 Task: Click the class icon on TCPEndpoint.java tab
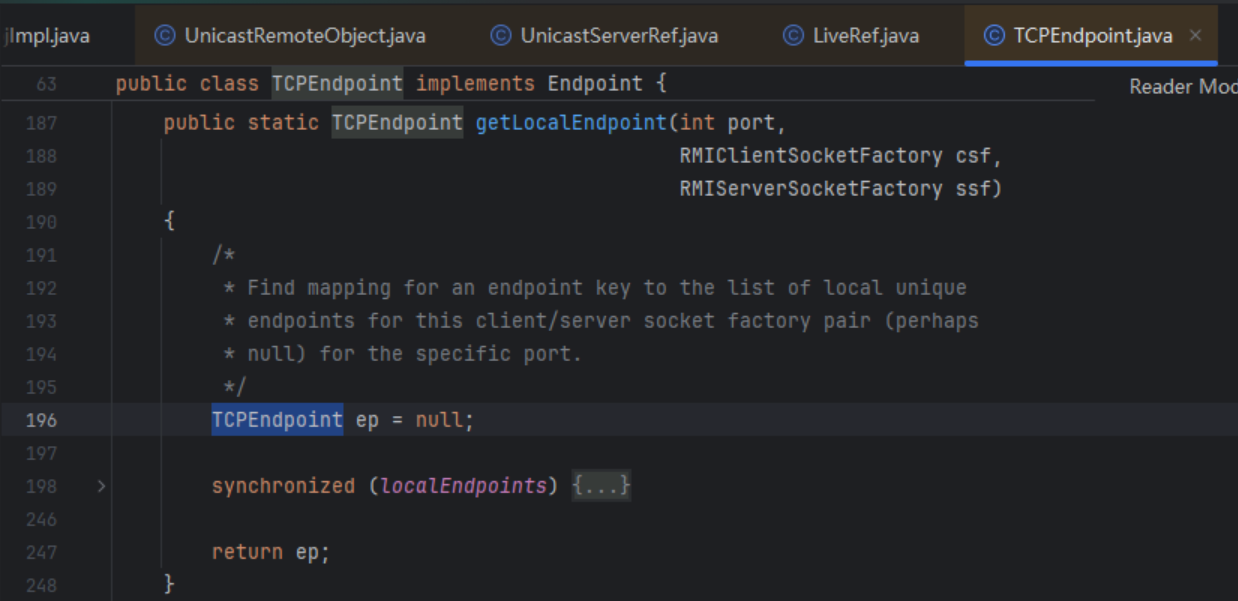click(994, 36)
